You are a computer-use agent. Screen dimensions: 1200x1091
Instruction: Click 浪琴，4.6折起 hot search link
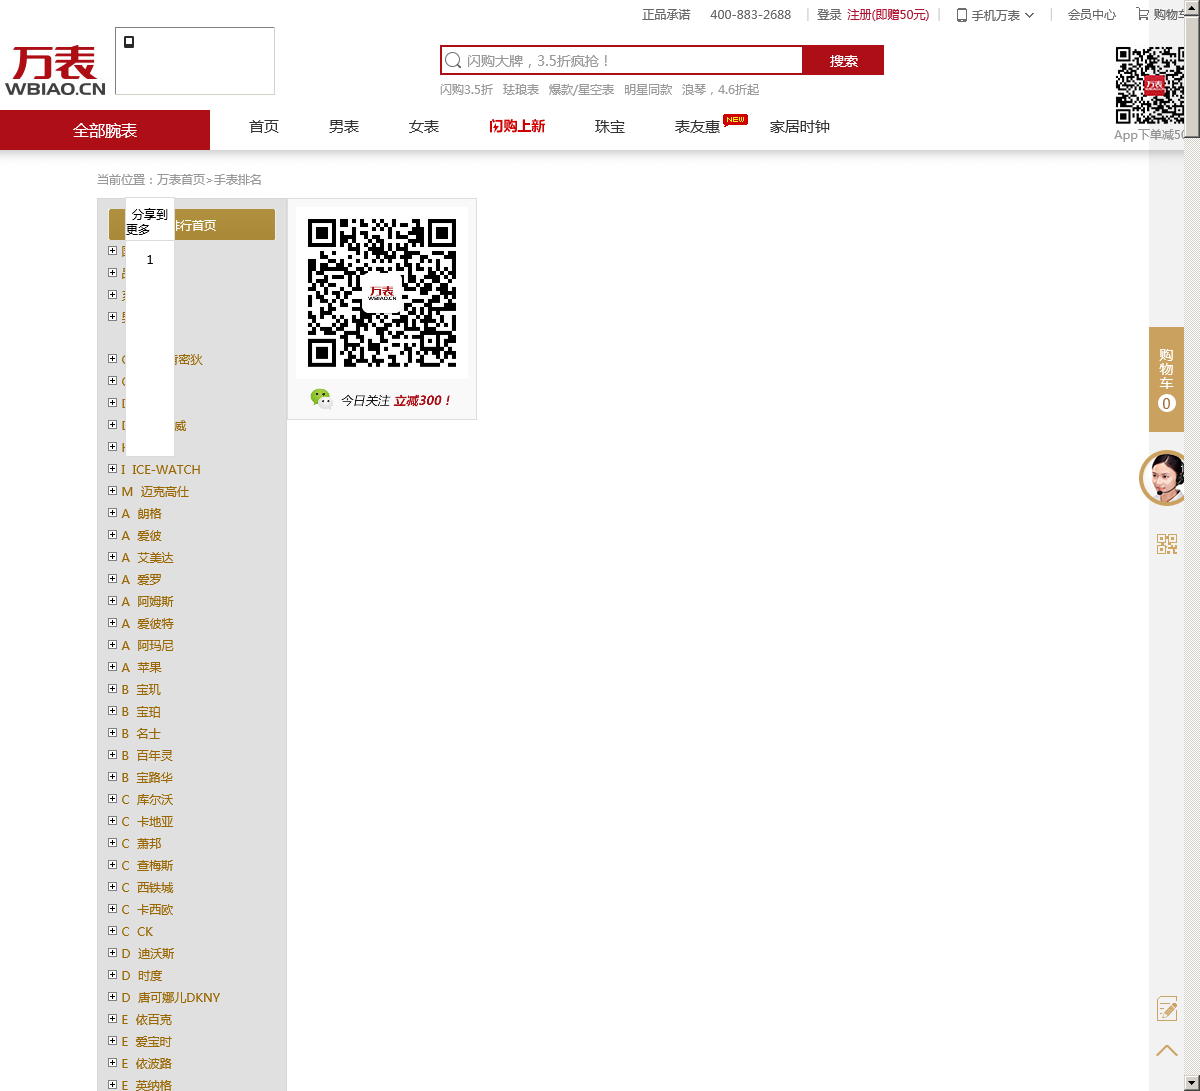click(720, 89)
